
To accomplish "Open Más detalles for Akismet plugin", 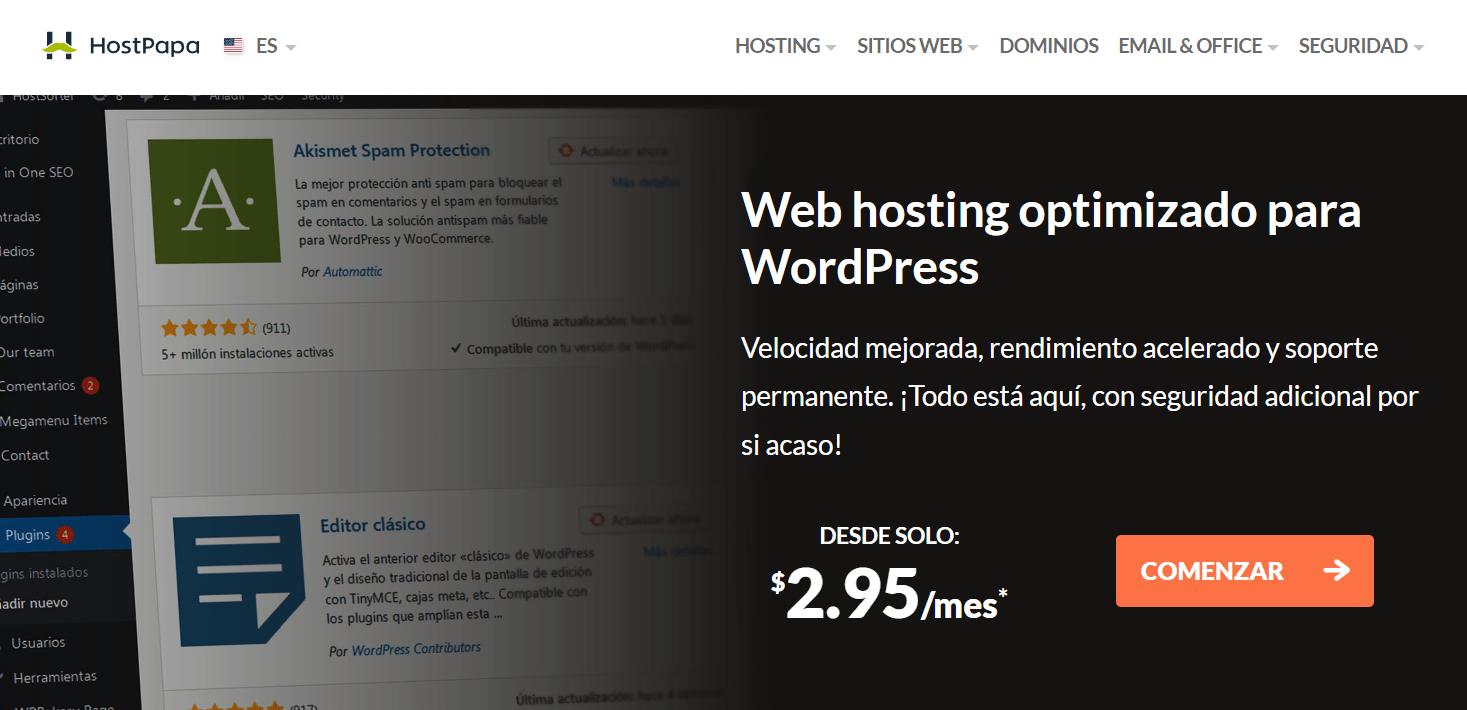I will 645,182.
